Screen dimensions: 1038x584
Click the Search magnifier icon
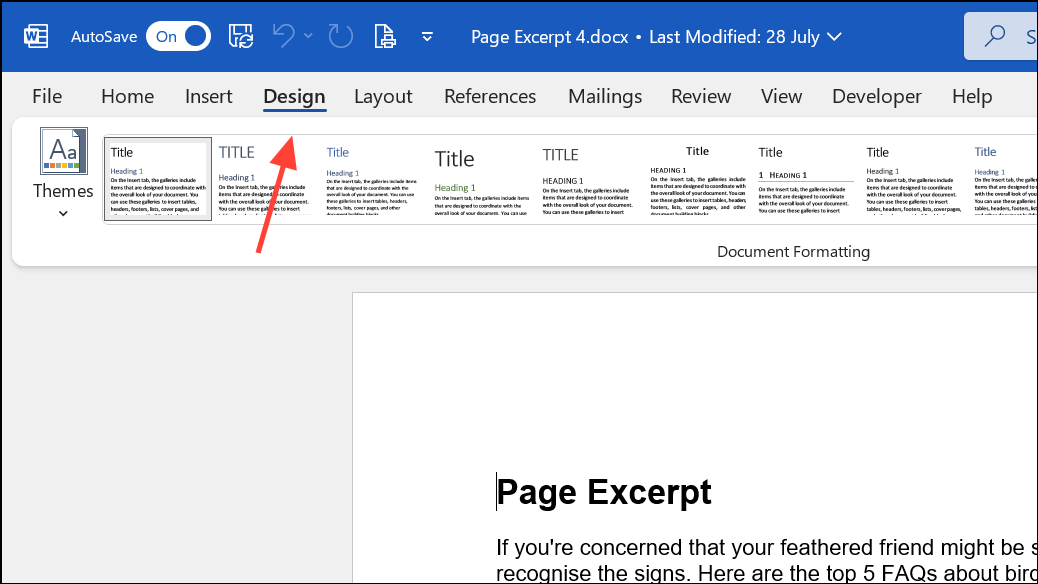[997, 35]
